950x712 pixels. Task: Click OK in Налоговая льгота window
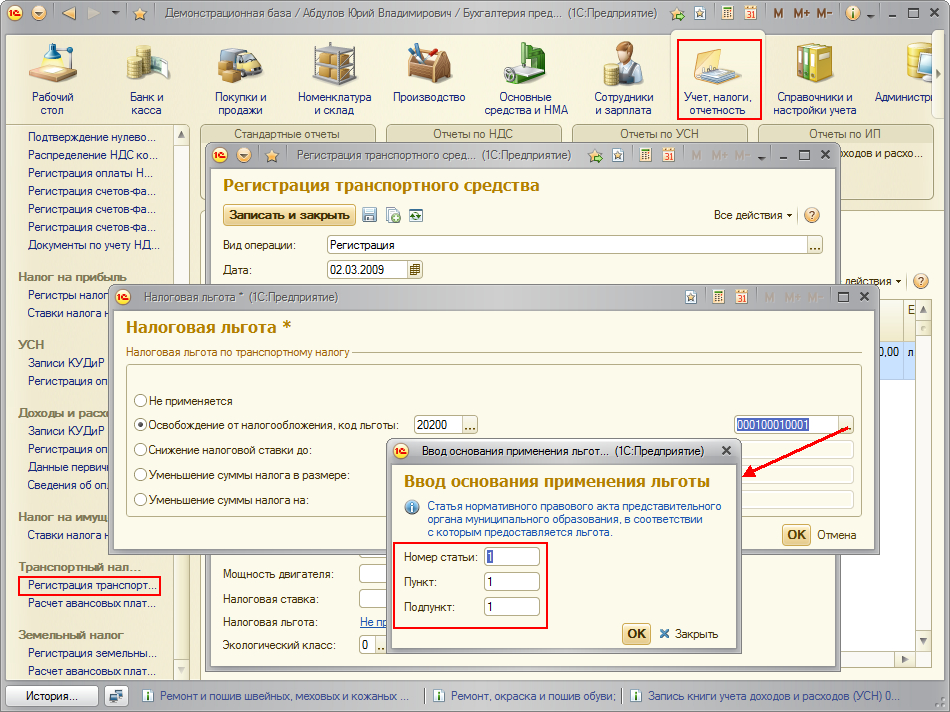[796, 534]
